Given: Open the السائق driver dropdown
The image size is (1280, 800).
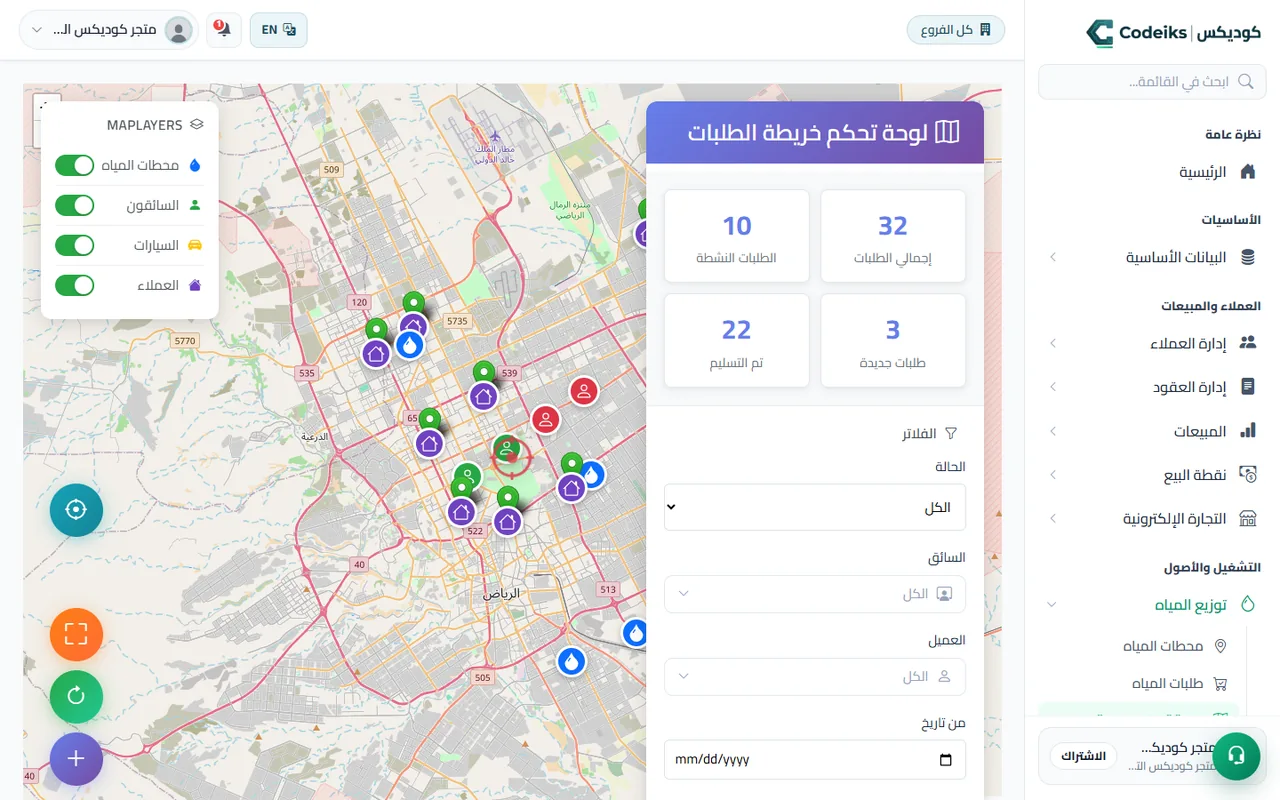Looking at the screenshot, I should point(815,594).
